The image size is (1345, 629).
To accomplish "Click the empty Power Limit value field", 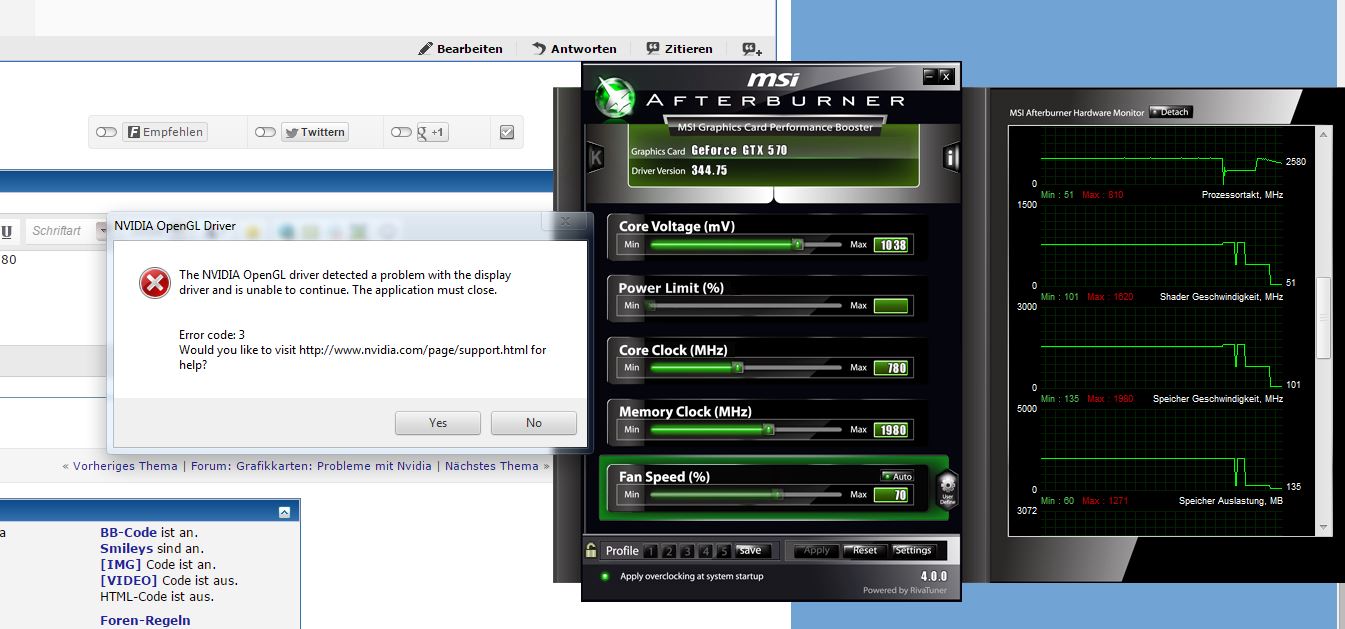I will 890,306.
